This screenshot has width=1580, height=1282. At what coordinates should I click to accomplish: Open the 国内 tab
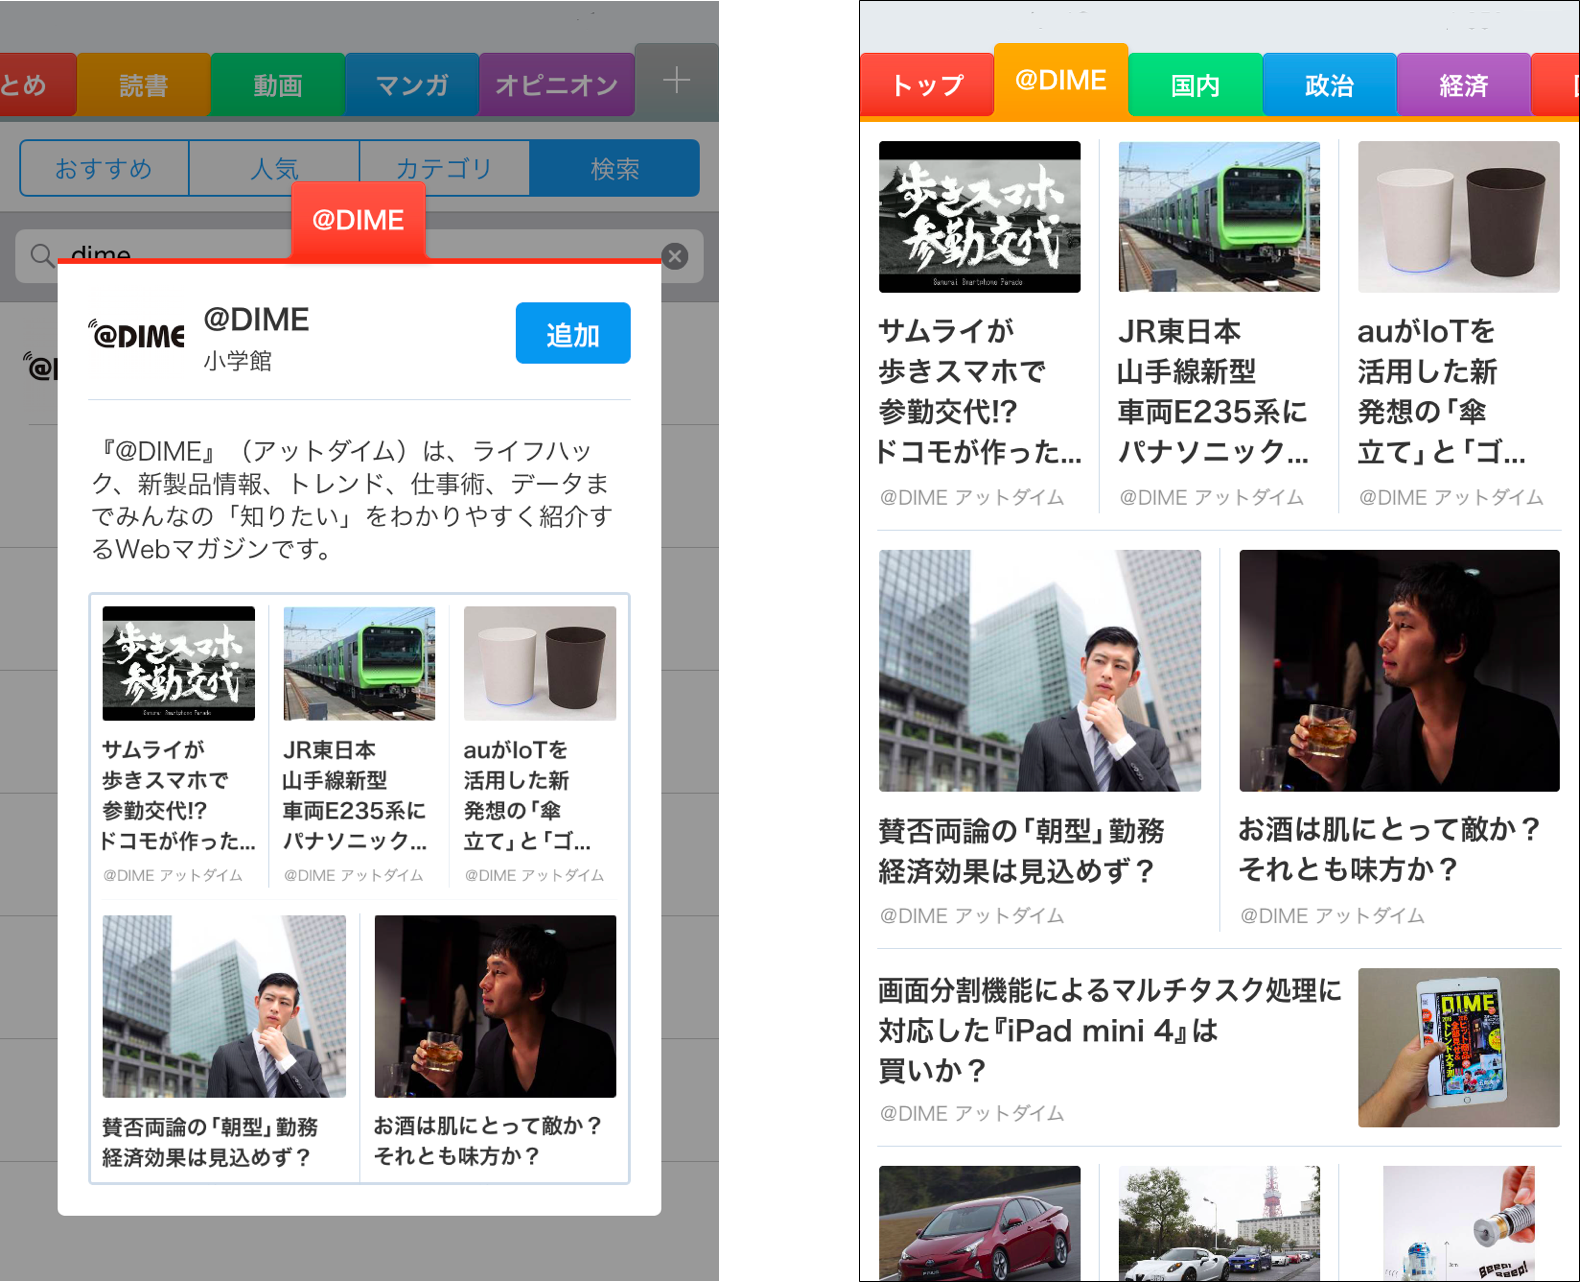coord(1195,85)
